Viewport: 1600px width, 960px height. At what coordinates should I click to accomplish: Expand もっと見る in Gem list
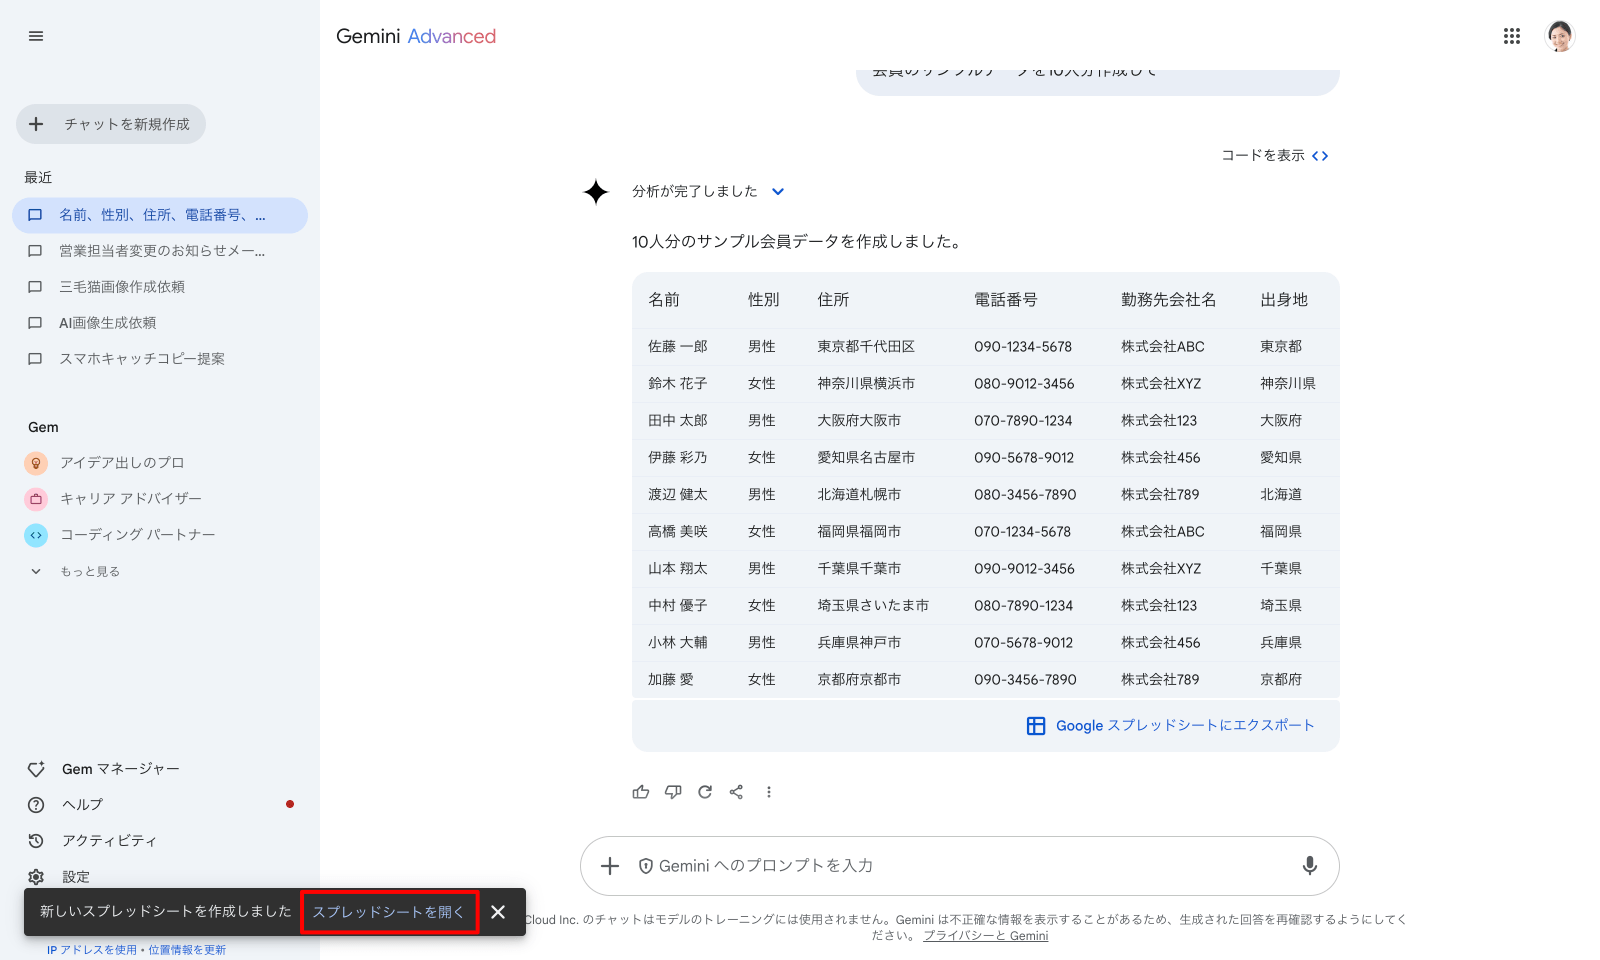76,571
